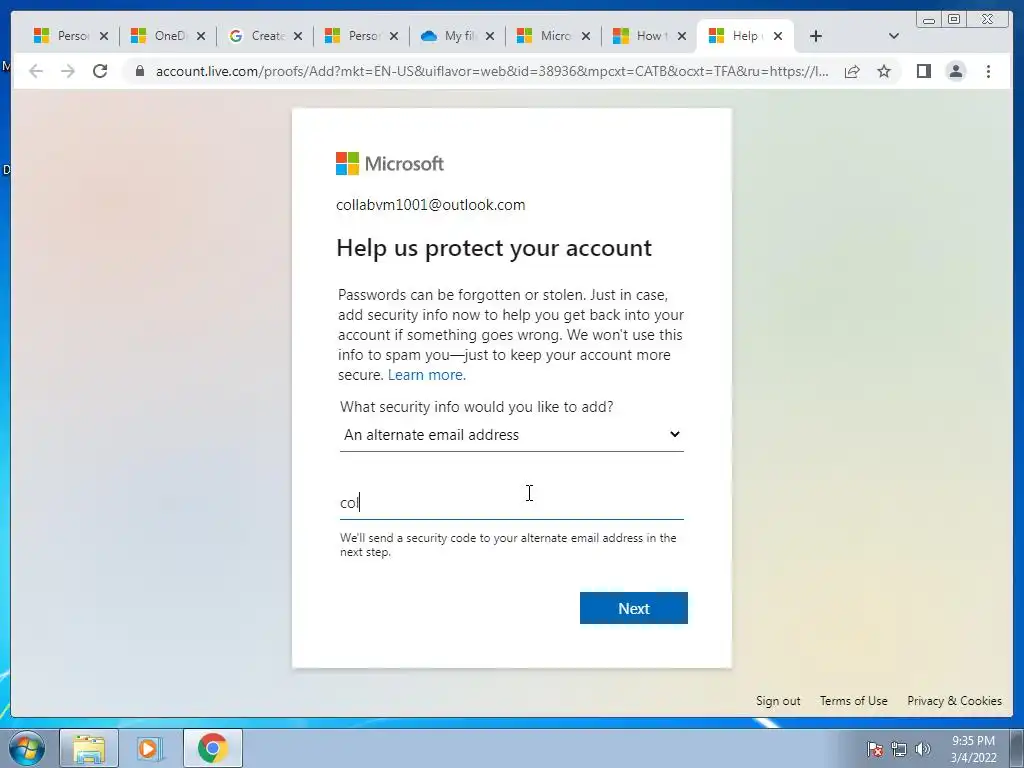This screenshot has width=1024, height=768.
Task: Close the 'Micro' tab
Action: [586, 36]
